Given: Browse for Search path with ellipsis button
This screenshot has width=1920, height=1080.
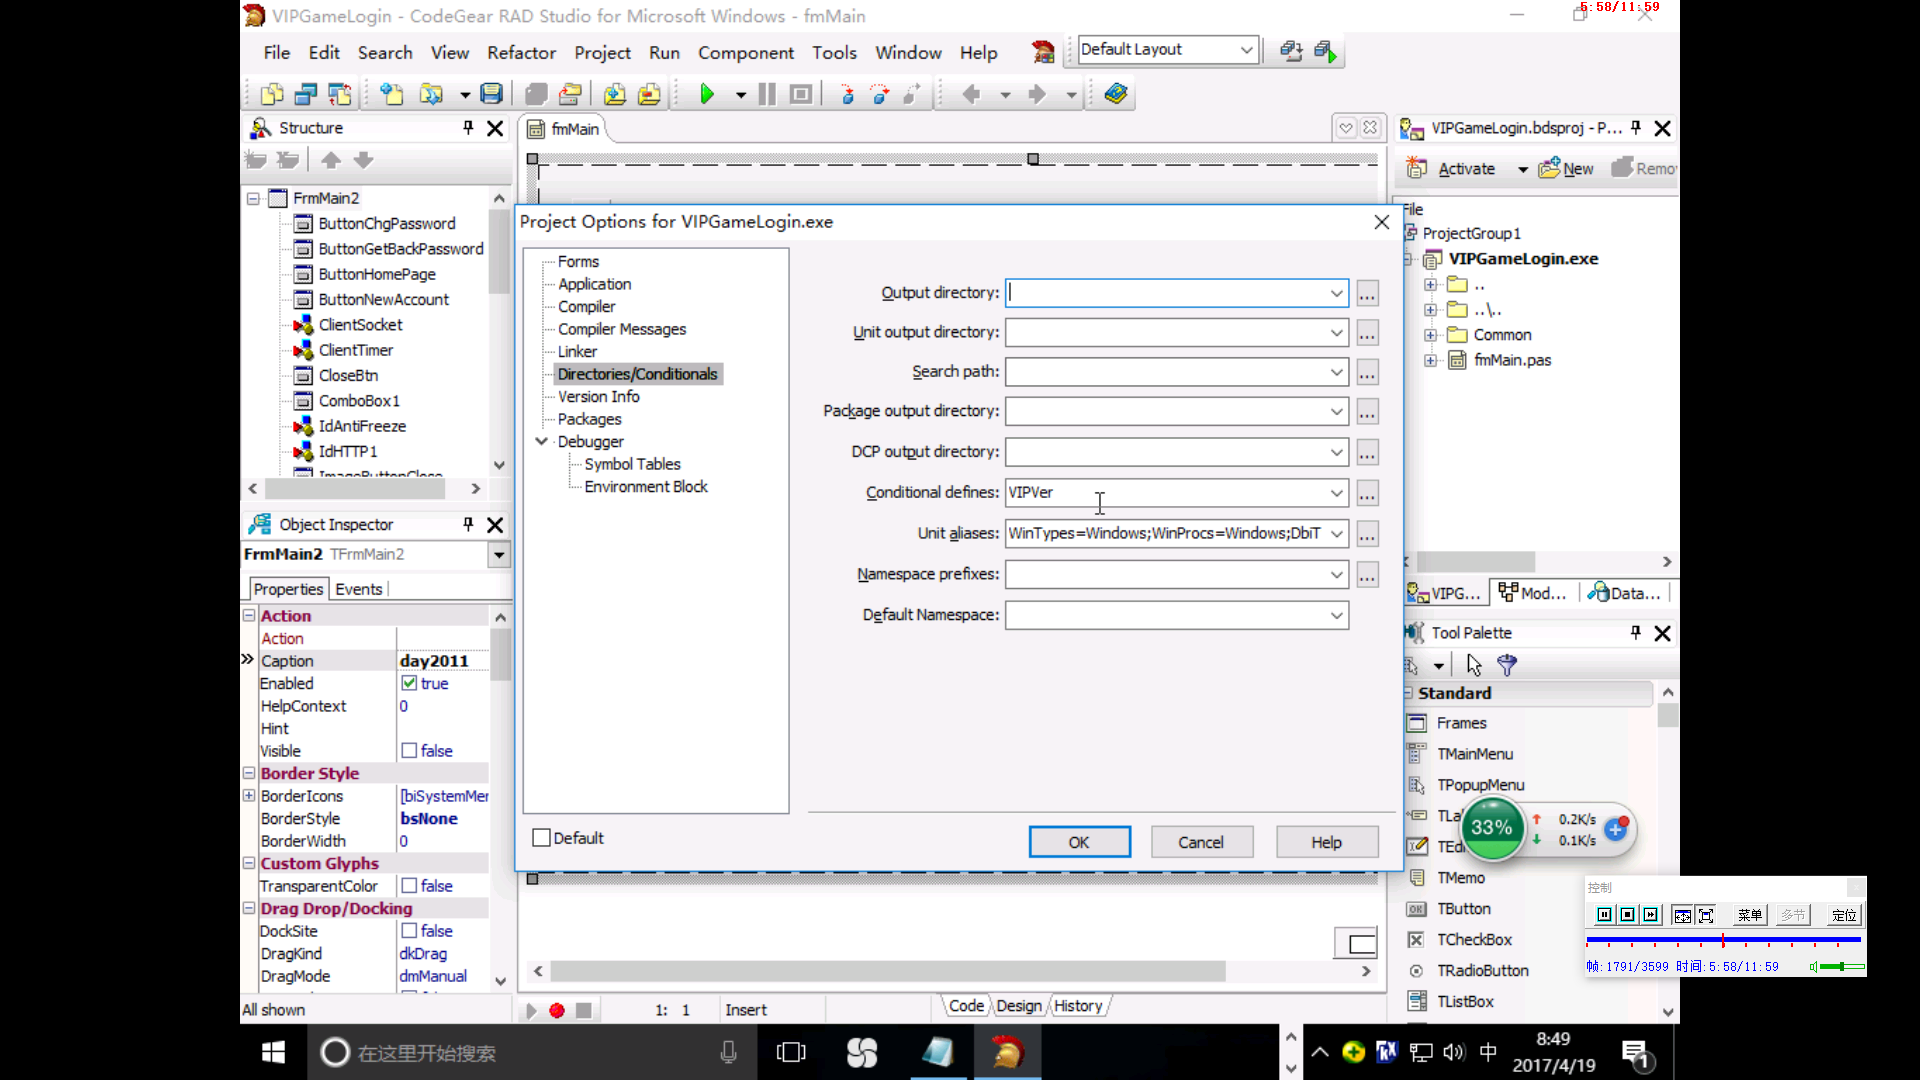Looking at the screenshot, I should (x=1367, y=373).
